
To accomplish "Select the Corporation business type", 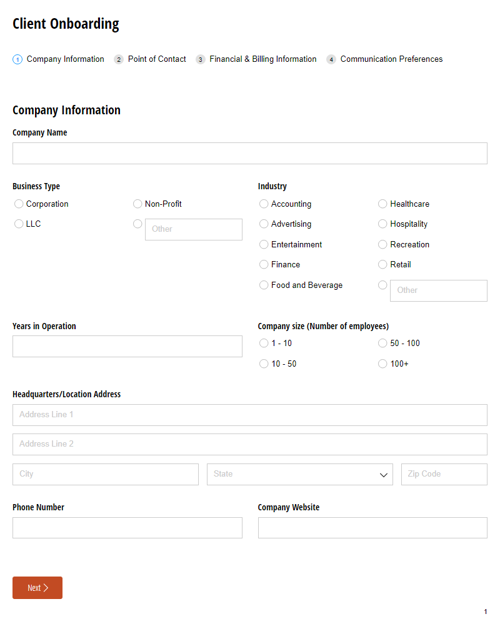I will [18, 204].
